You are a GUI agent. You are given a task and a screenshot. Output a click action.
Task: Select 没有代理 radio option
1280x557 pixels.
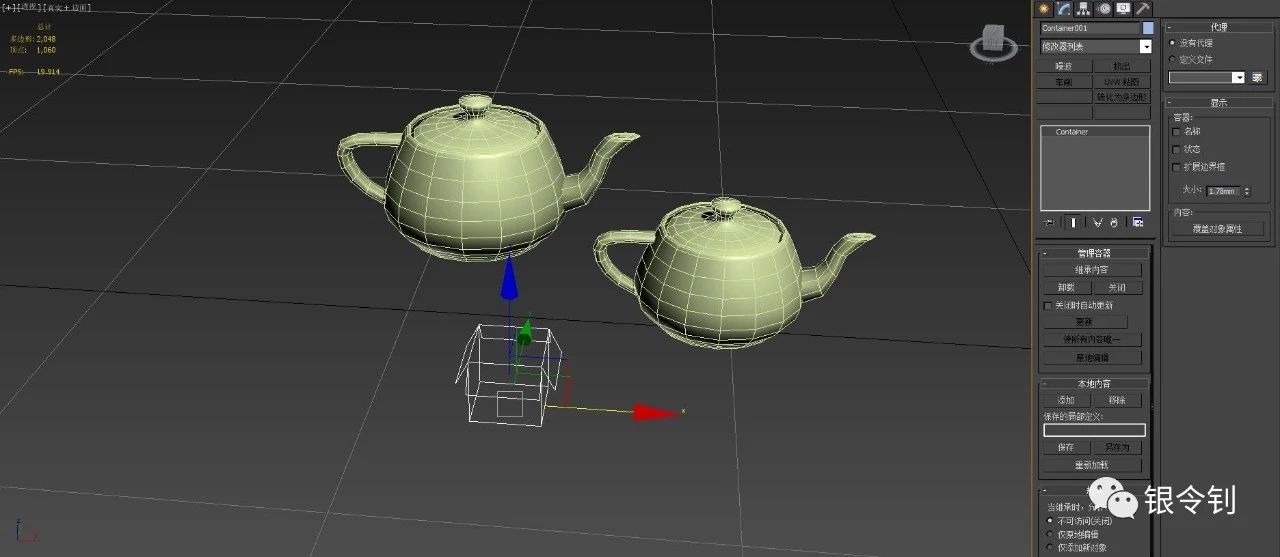click(1172, 43)
